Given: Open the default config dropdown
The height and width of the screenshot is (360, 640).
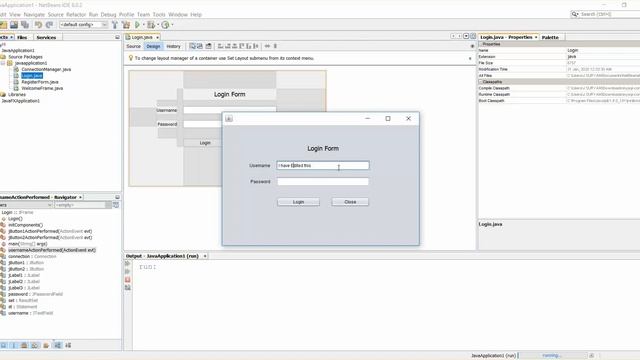Looking at the screenshot, I should (84, 25).
